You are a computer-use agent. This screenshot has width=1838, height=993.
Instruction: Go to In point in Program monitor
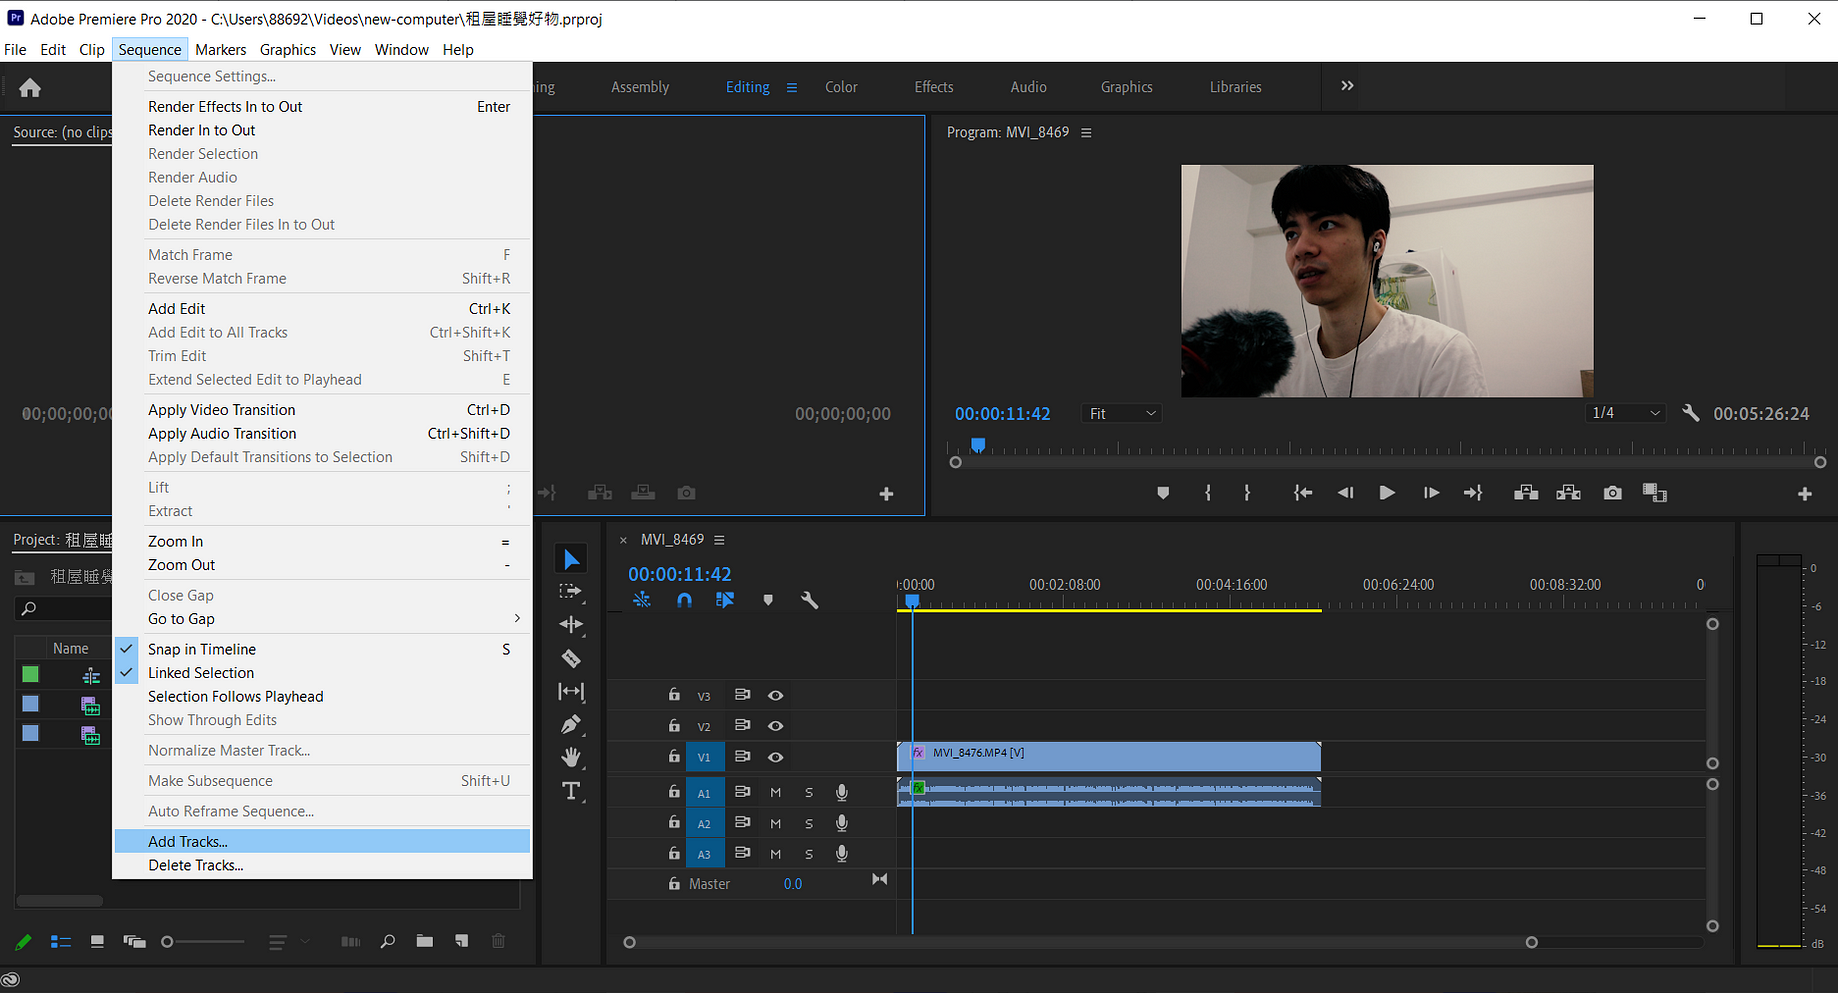(1302, 493)
